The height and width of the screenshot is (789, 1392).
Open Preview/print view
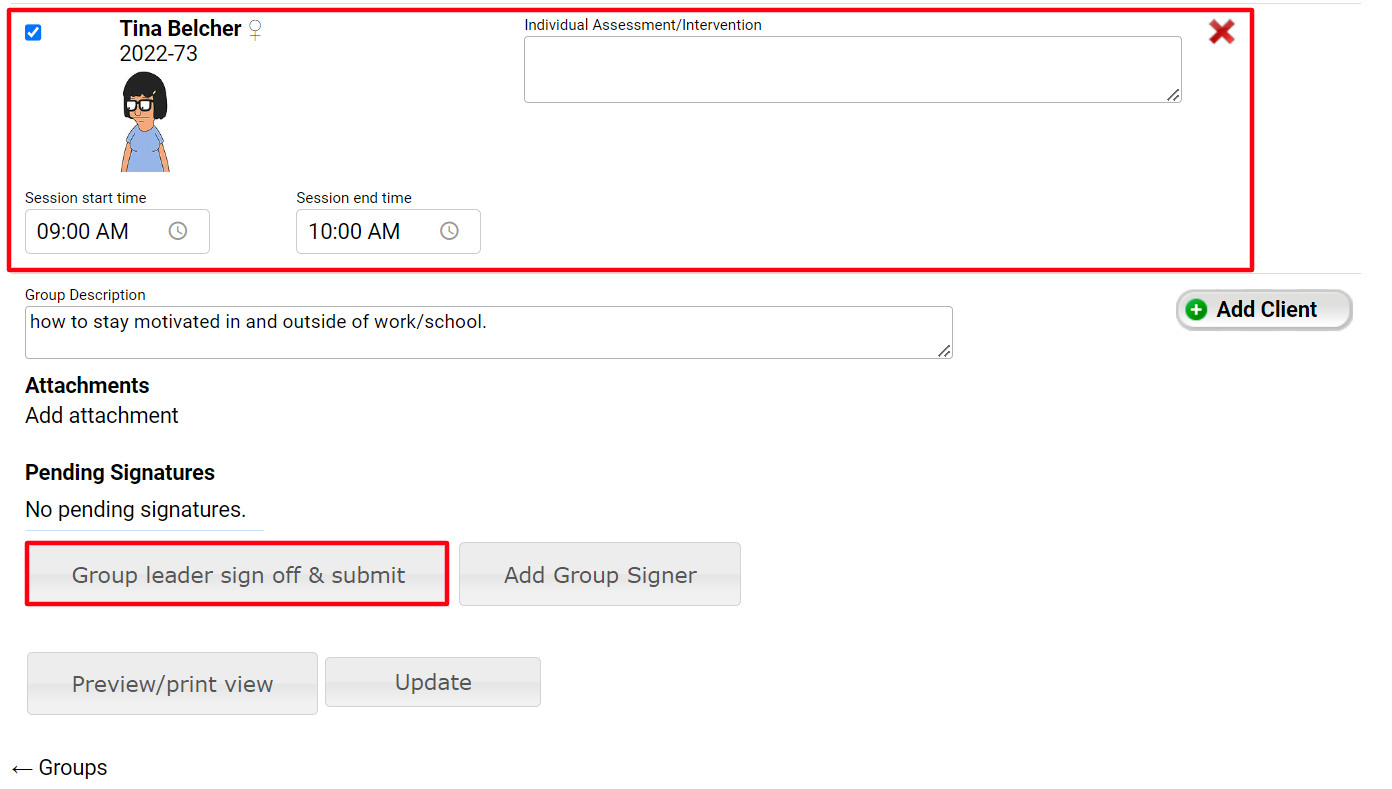coord(172,684)
